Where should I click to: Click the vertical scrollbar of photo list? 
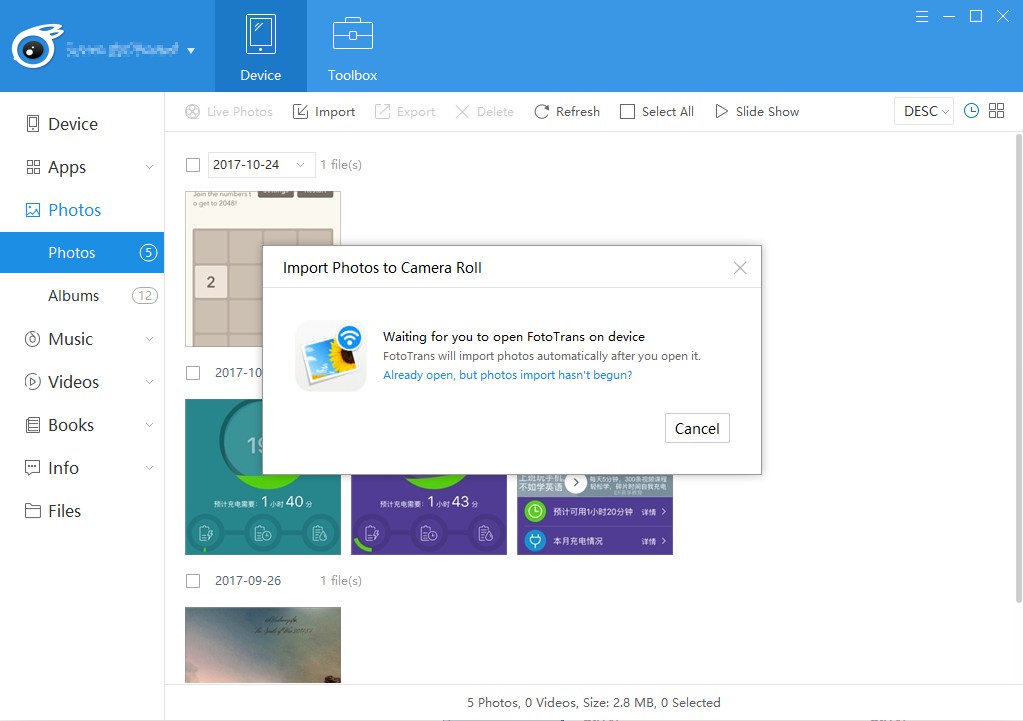coord(1018,368)
